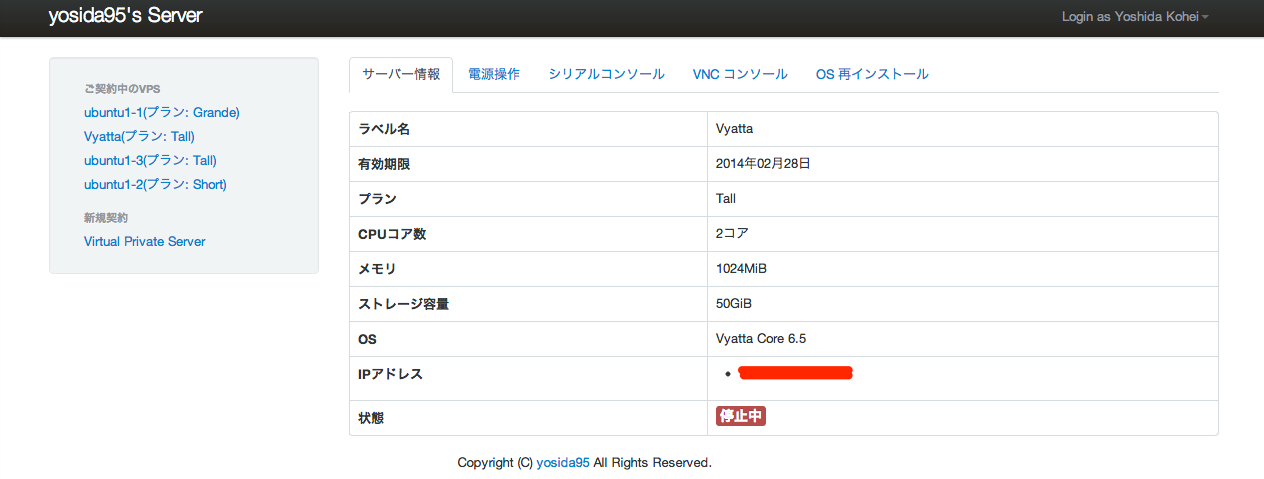1264x479 pixels.
Task: Open the 電源操作 tab
Action: 494,75
